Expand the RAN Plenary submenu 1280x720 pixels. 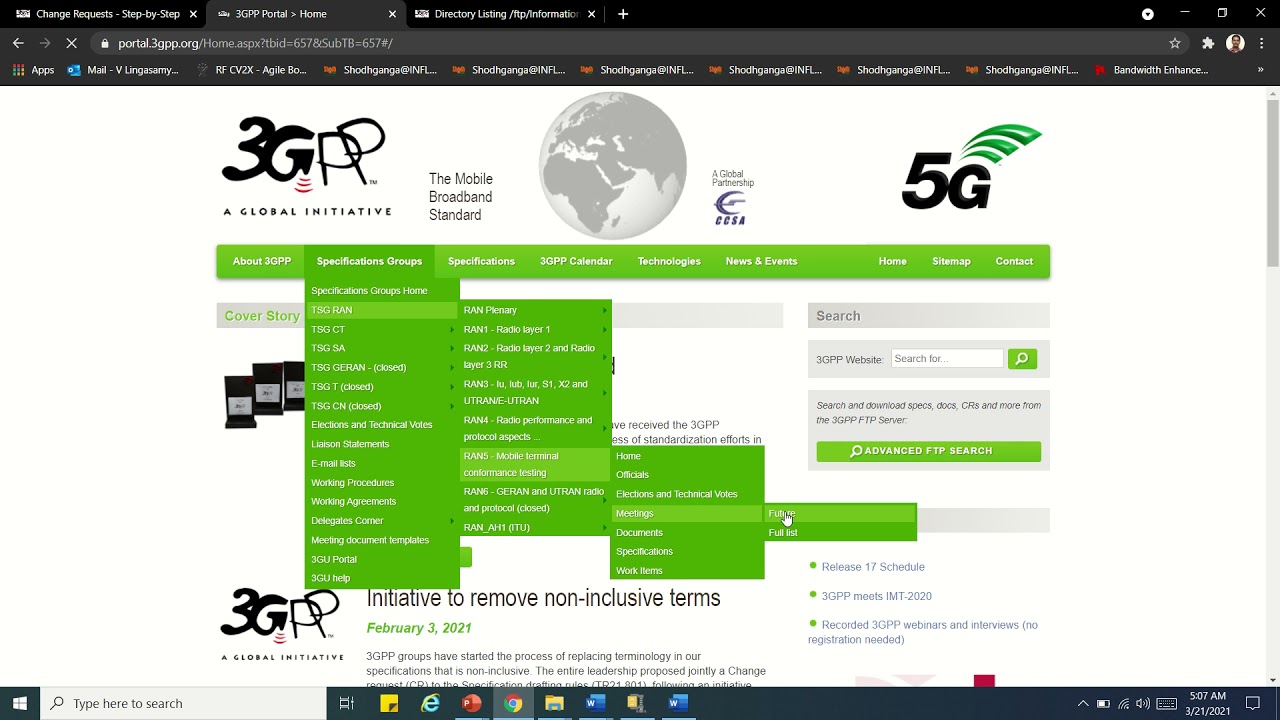coord(535,310)
